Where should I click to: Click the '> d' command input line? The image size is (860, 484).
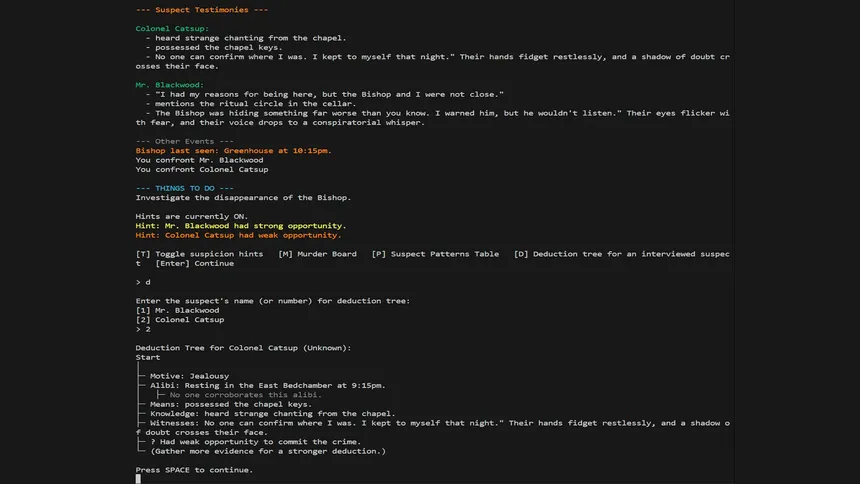(x=143, y=282)
